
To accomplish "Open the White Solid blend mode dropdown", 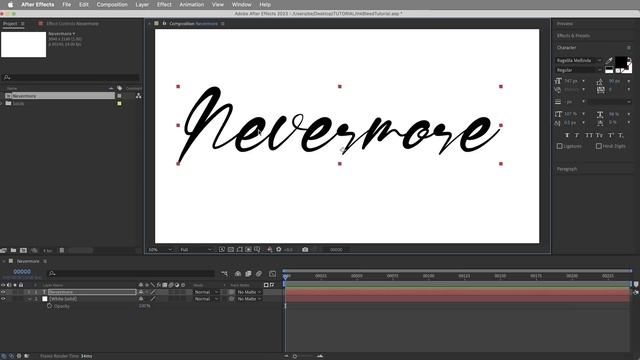I will 207,299.
